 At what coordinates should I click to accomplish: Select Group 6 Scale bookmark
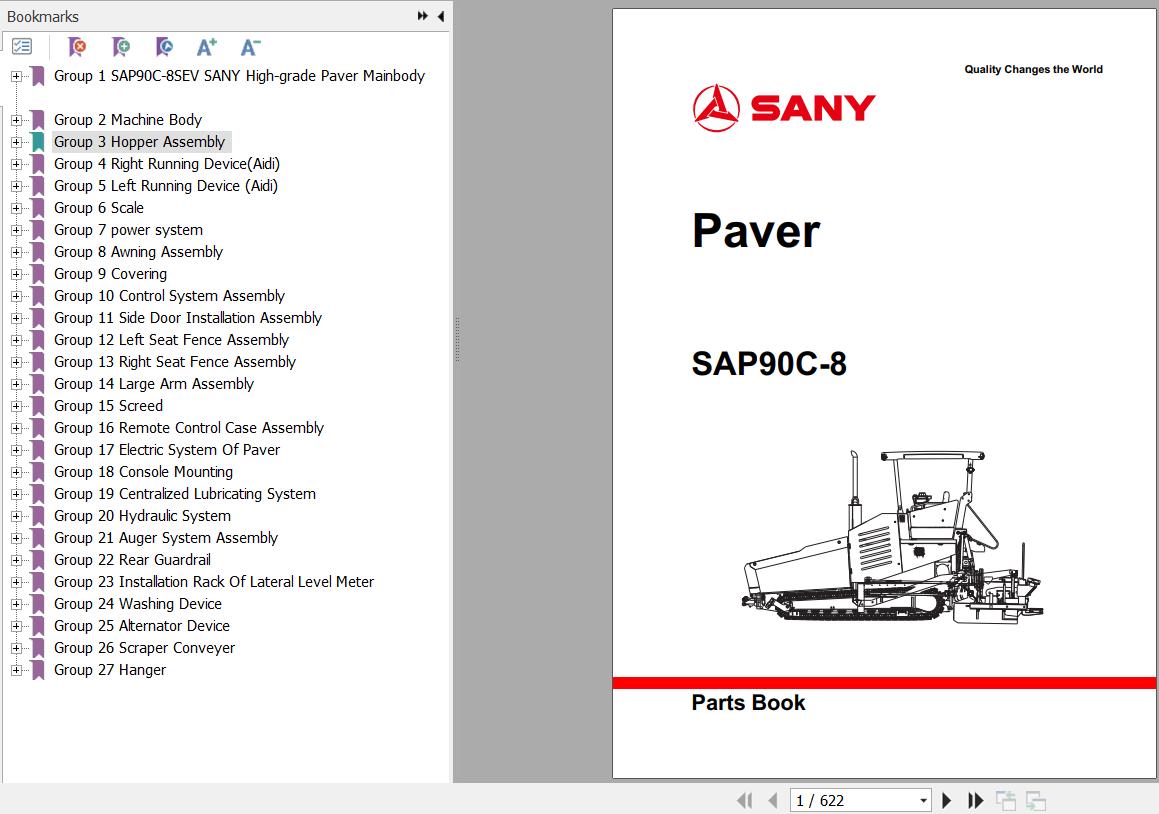point(99,208)
